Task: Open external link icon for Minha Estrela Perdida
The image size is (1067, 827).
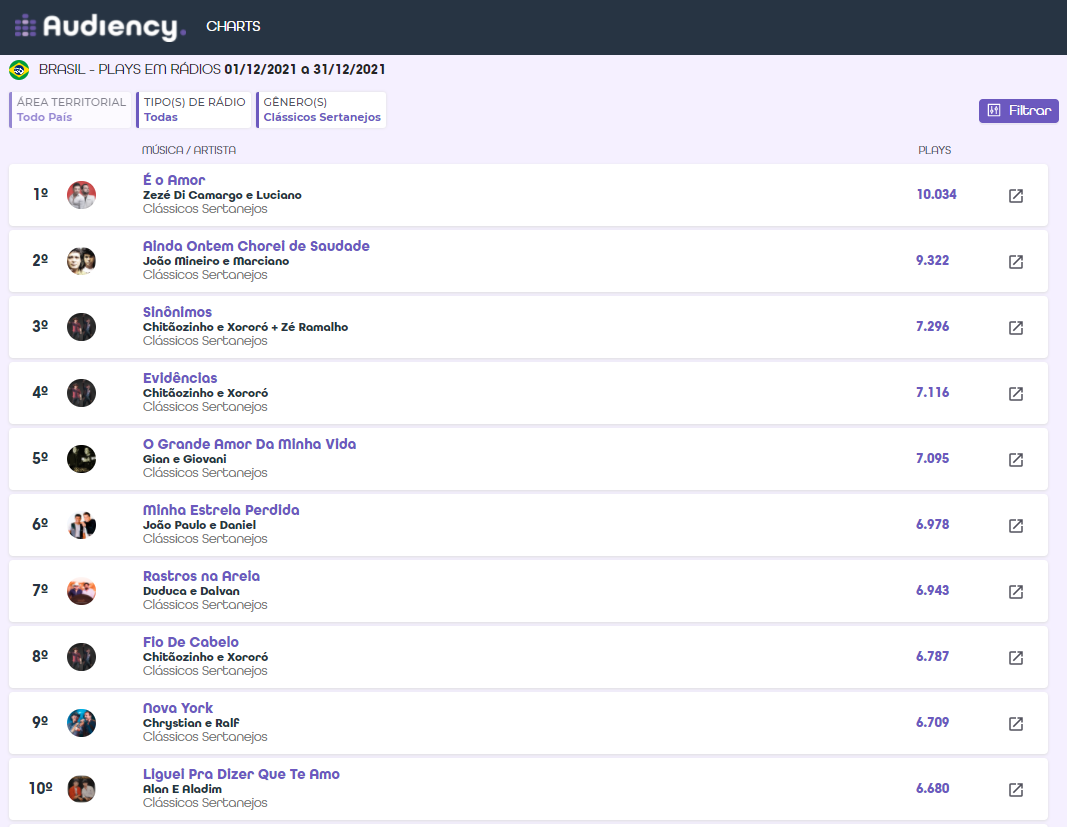Action: pos(1015,526)
